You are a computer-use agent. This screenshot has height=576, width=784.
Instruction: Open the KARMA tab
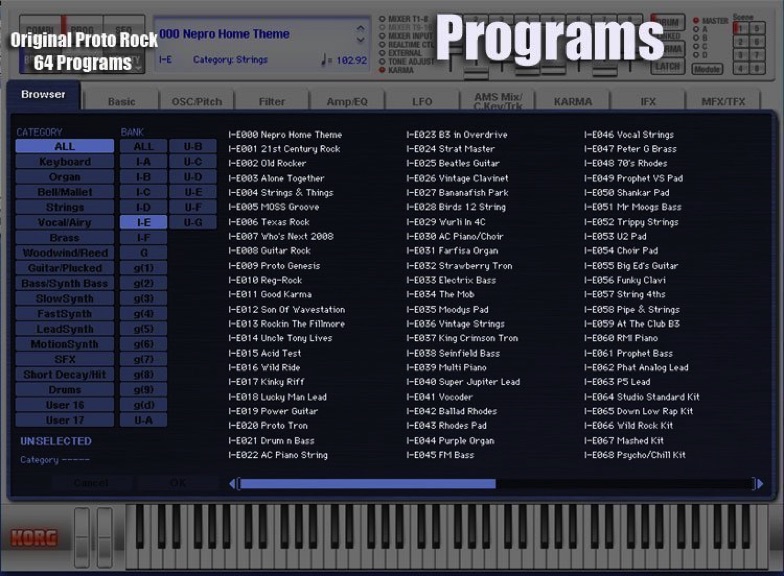pyautogui.click(x=573, y=102)
